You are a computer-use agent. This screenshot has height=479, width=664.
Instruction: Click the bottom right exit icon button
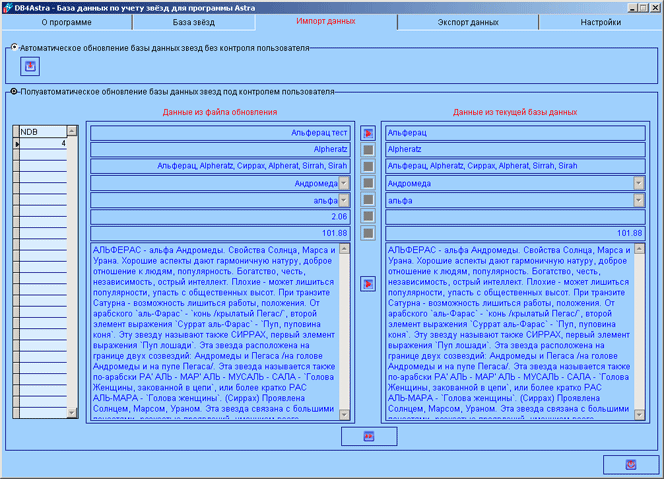click(x=630, y=464)
